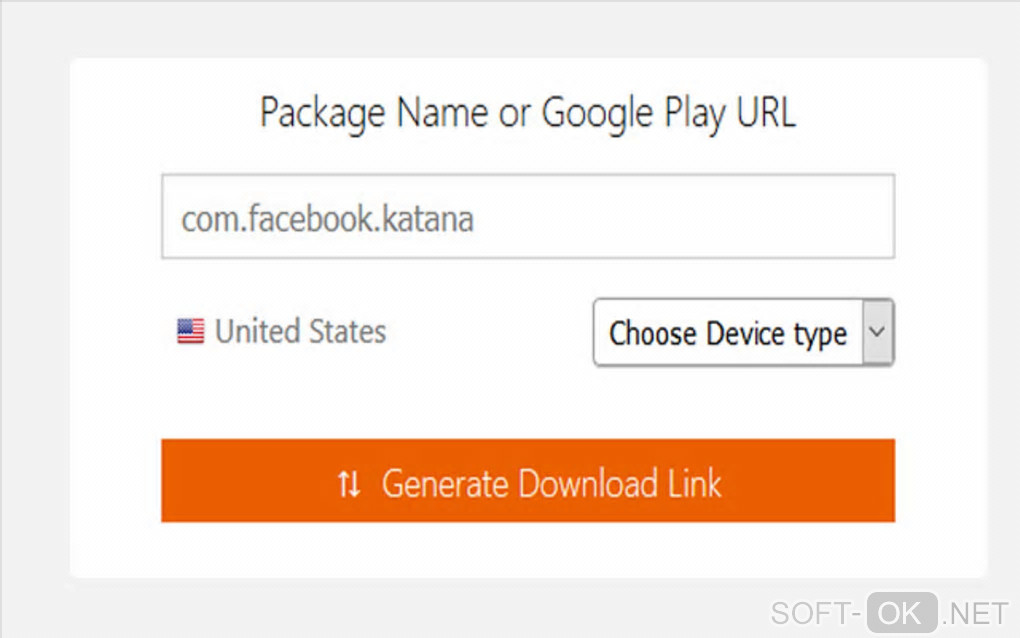
Task: Click the "United States" country text
Action: click(300, 331)
